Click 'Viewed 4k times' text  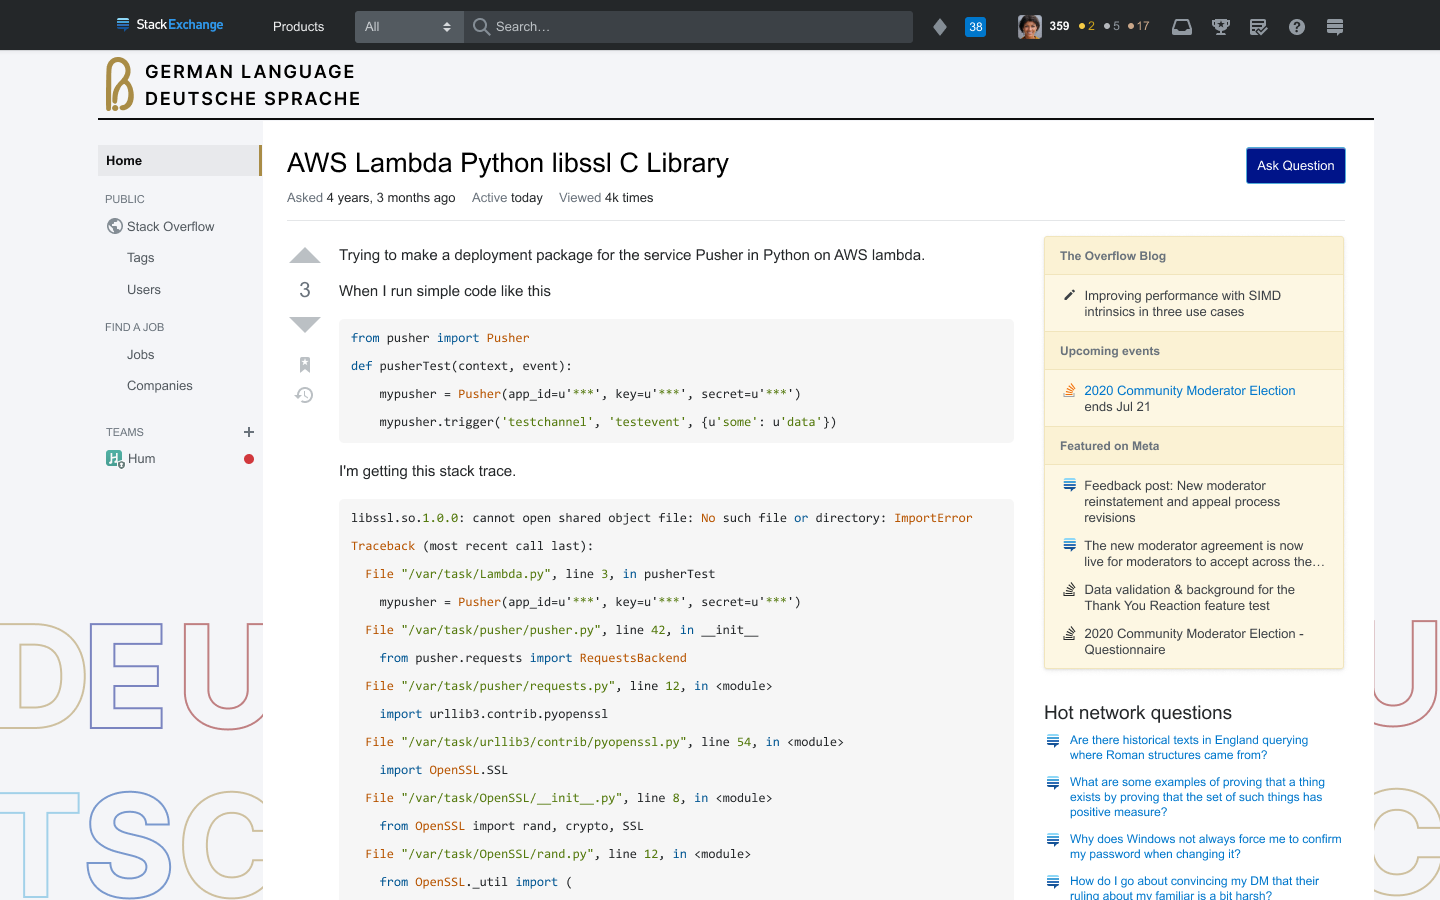pos(606,198)
